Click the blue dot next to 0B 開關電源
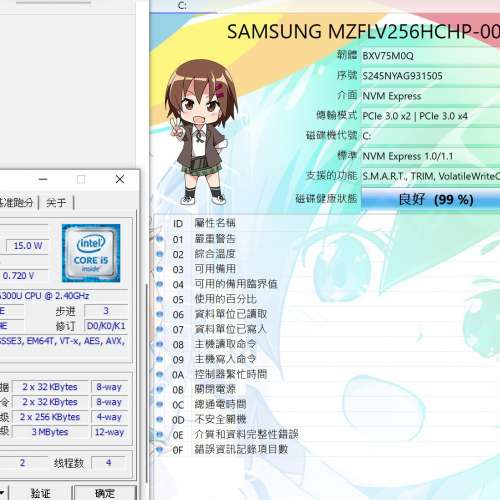Screen dimensions: 500x500 point(160,389)
